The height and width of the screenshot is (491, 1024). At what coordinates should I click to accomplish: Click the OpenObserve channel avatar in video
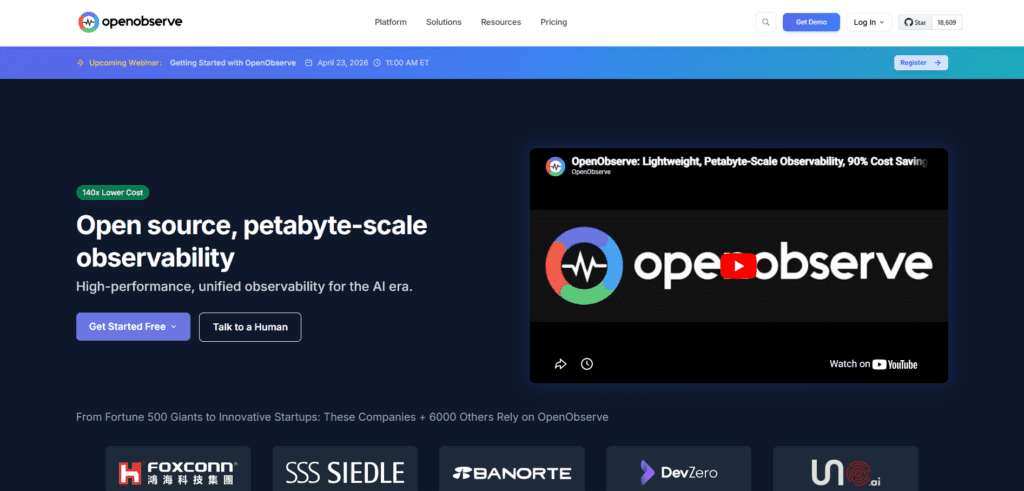(555, 166)
